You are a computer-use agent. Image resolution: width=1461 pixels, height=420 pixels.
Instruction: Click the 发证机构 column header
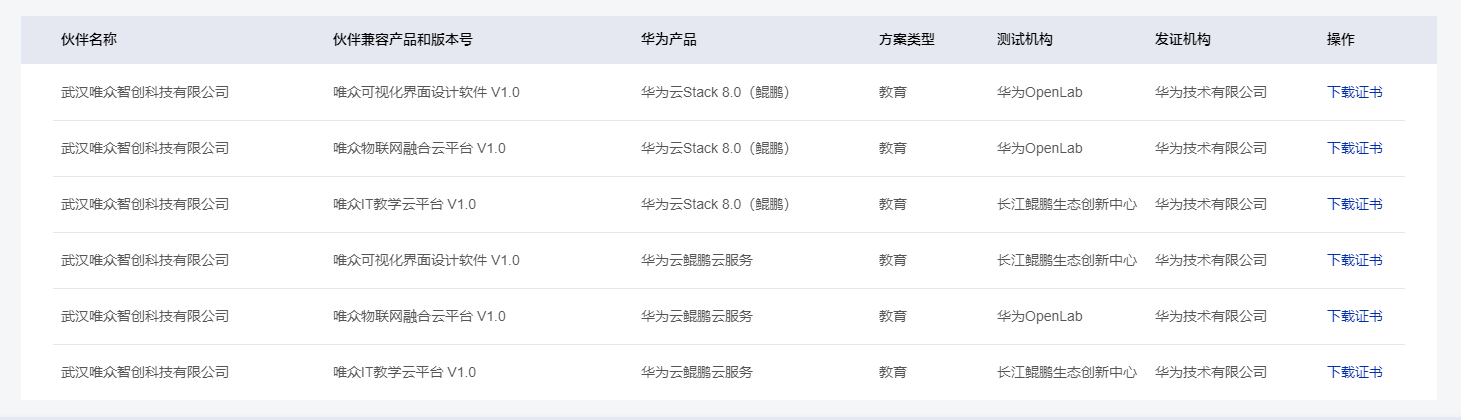point(1183,40)
